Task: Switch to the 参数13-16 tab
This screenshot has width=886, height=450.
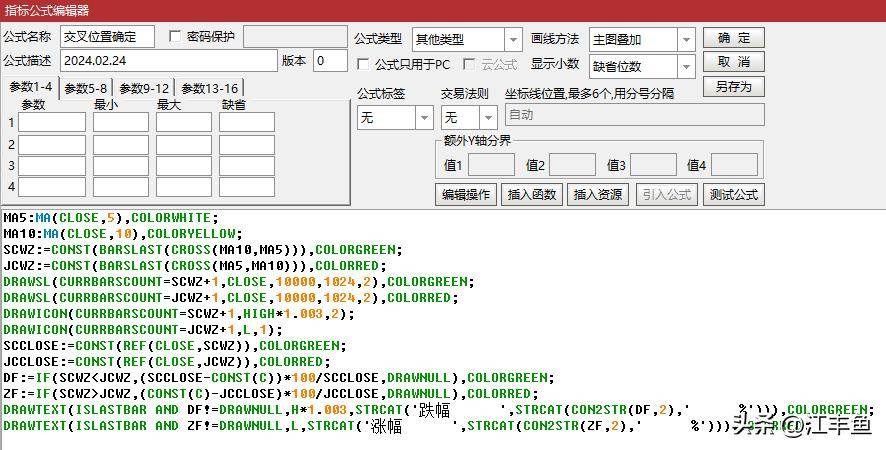Action: point(210,89)
